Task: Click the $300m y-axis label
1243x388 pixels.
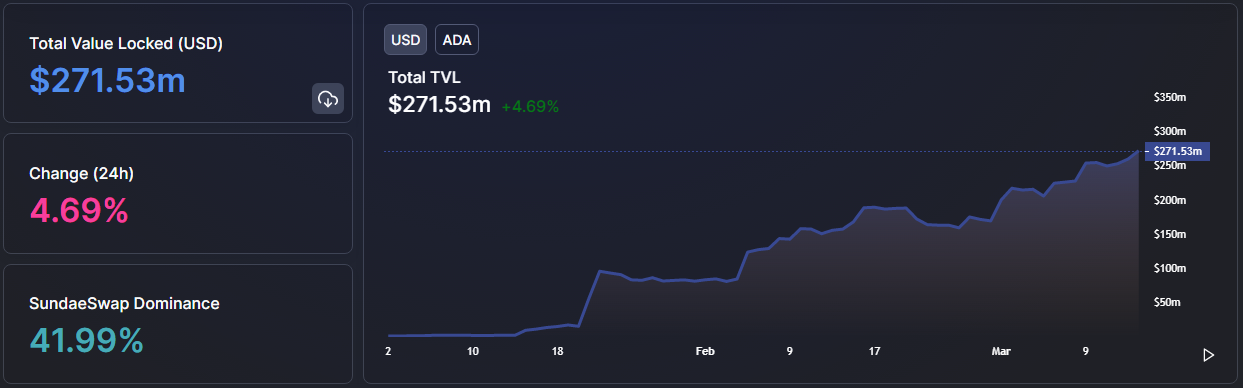Action: pos(1169,131)
